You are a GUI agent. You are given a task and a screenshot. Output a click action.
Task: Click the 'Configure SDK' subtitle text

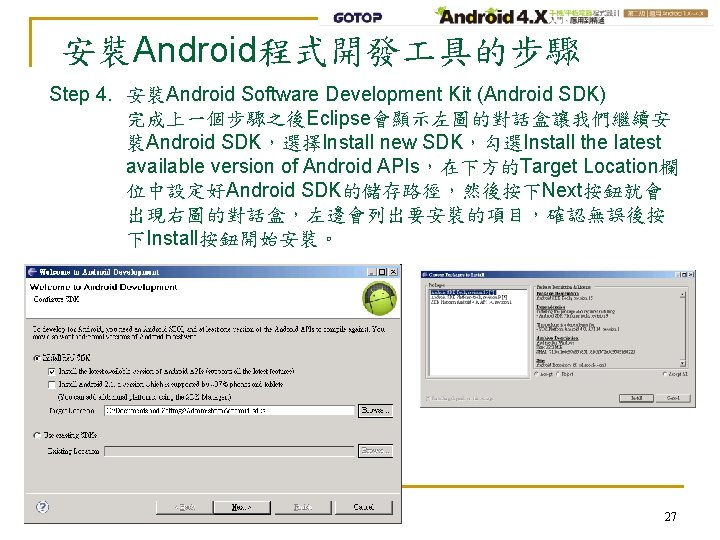56,299
